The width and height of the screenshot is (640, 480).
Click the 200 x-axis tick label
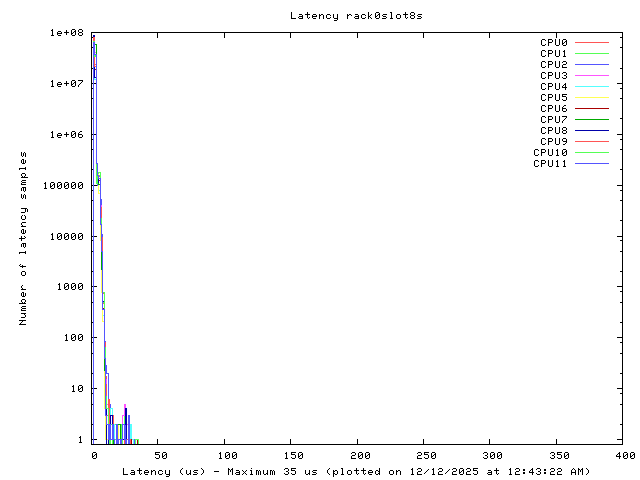357,455
